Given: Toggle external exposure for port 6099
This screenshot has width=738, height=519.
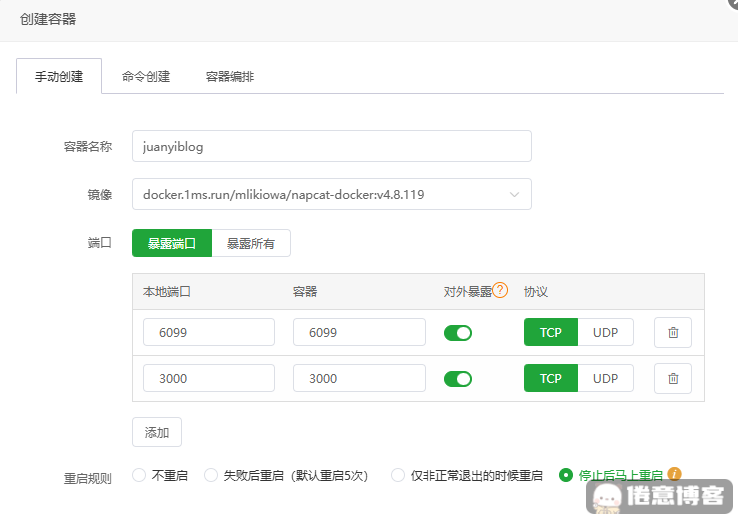Looking at the screenshot, I should [x=458, y=333].
